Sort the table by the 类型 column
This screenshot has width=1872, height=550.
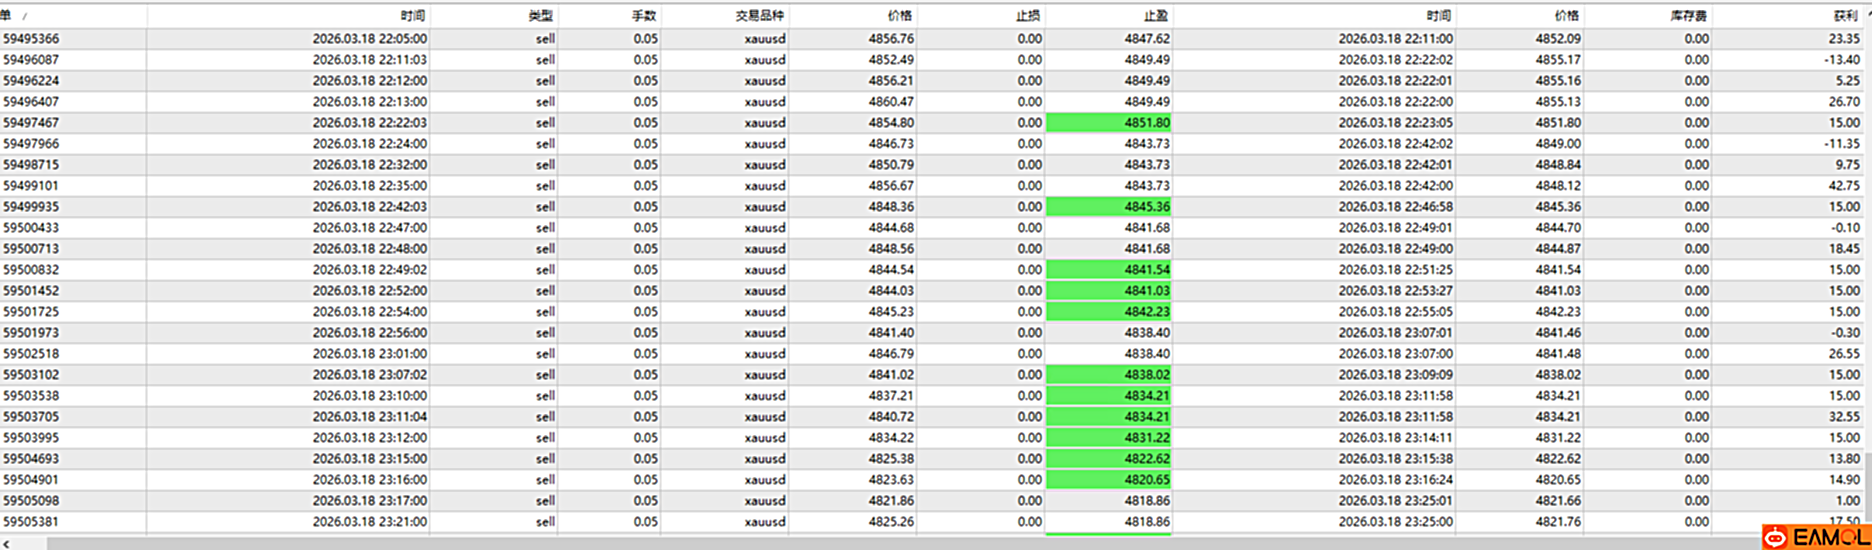540,16
